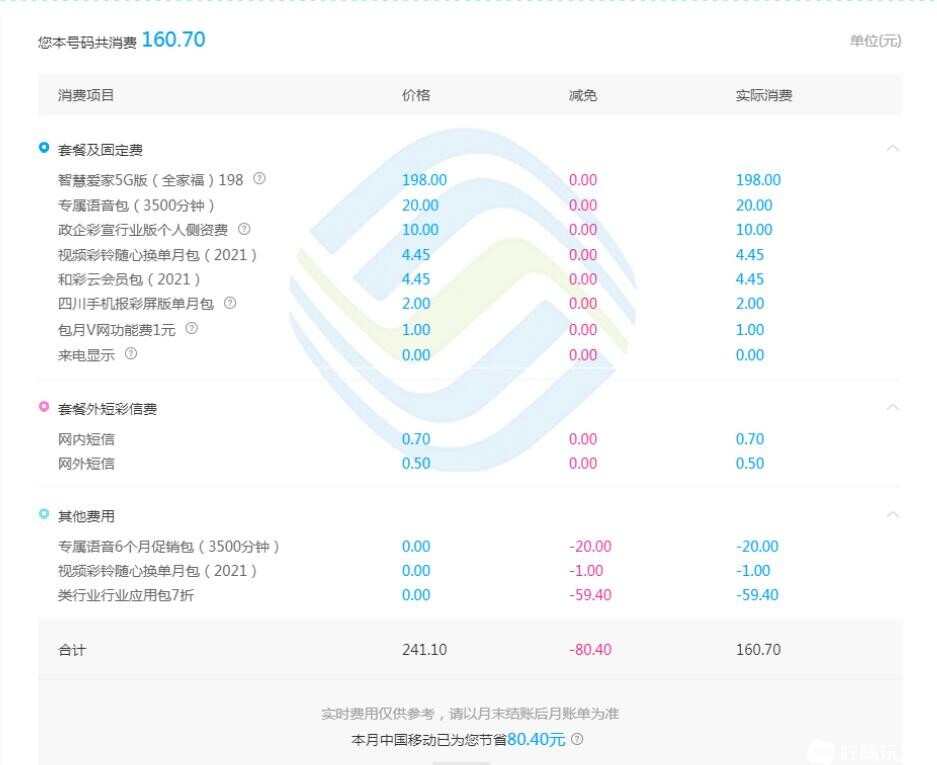Click the 实际消费 column header

coord(764,95)
